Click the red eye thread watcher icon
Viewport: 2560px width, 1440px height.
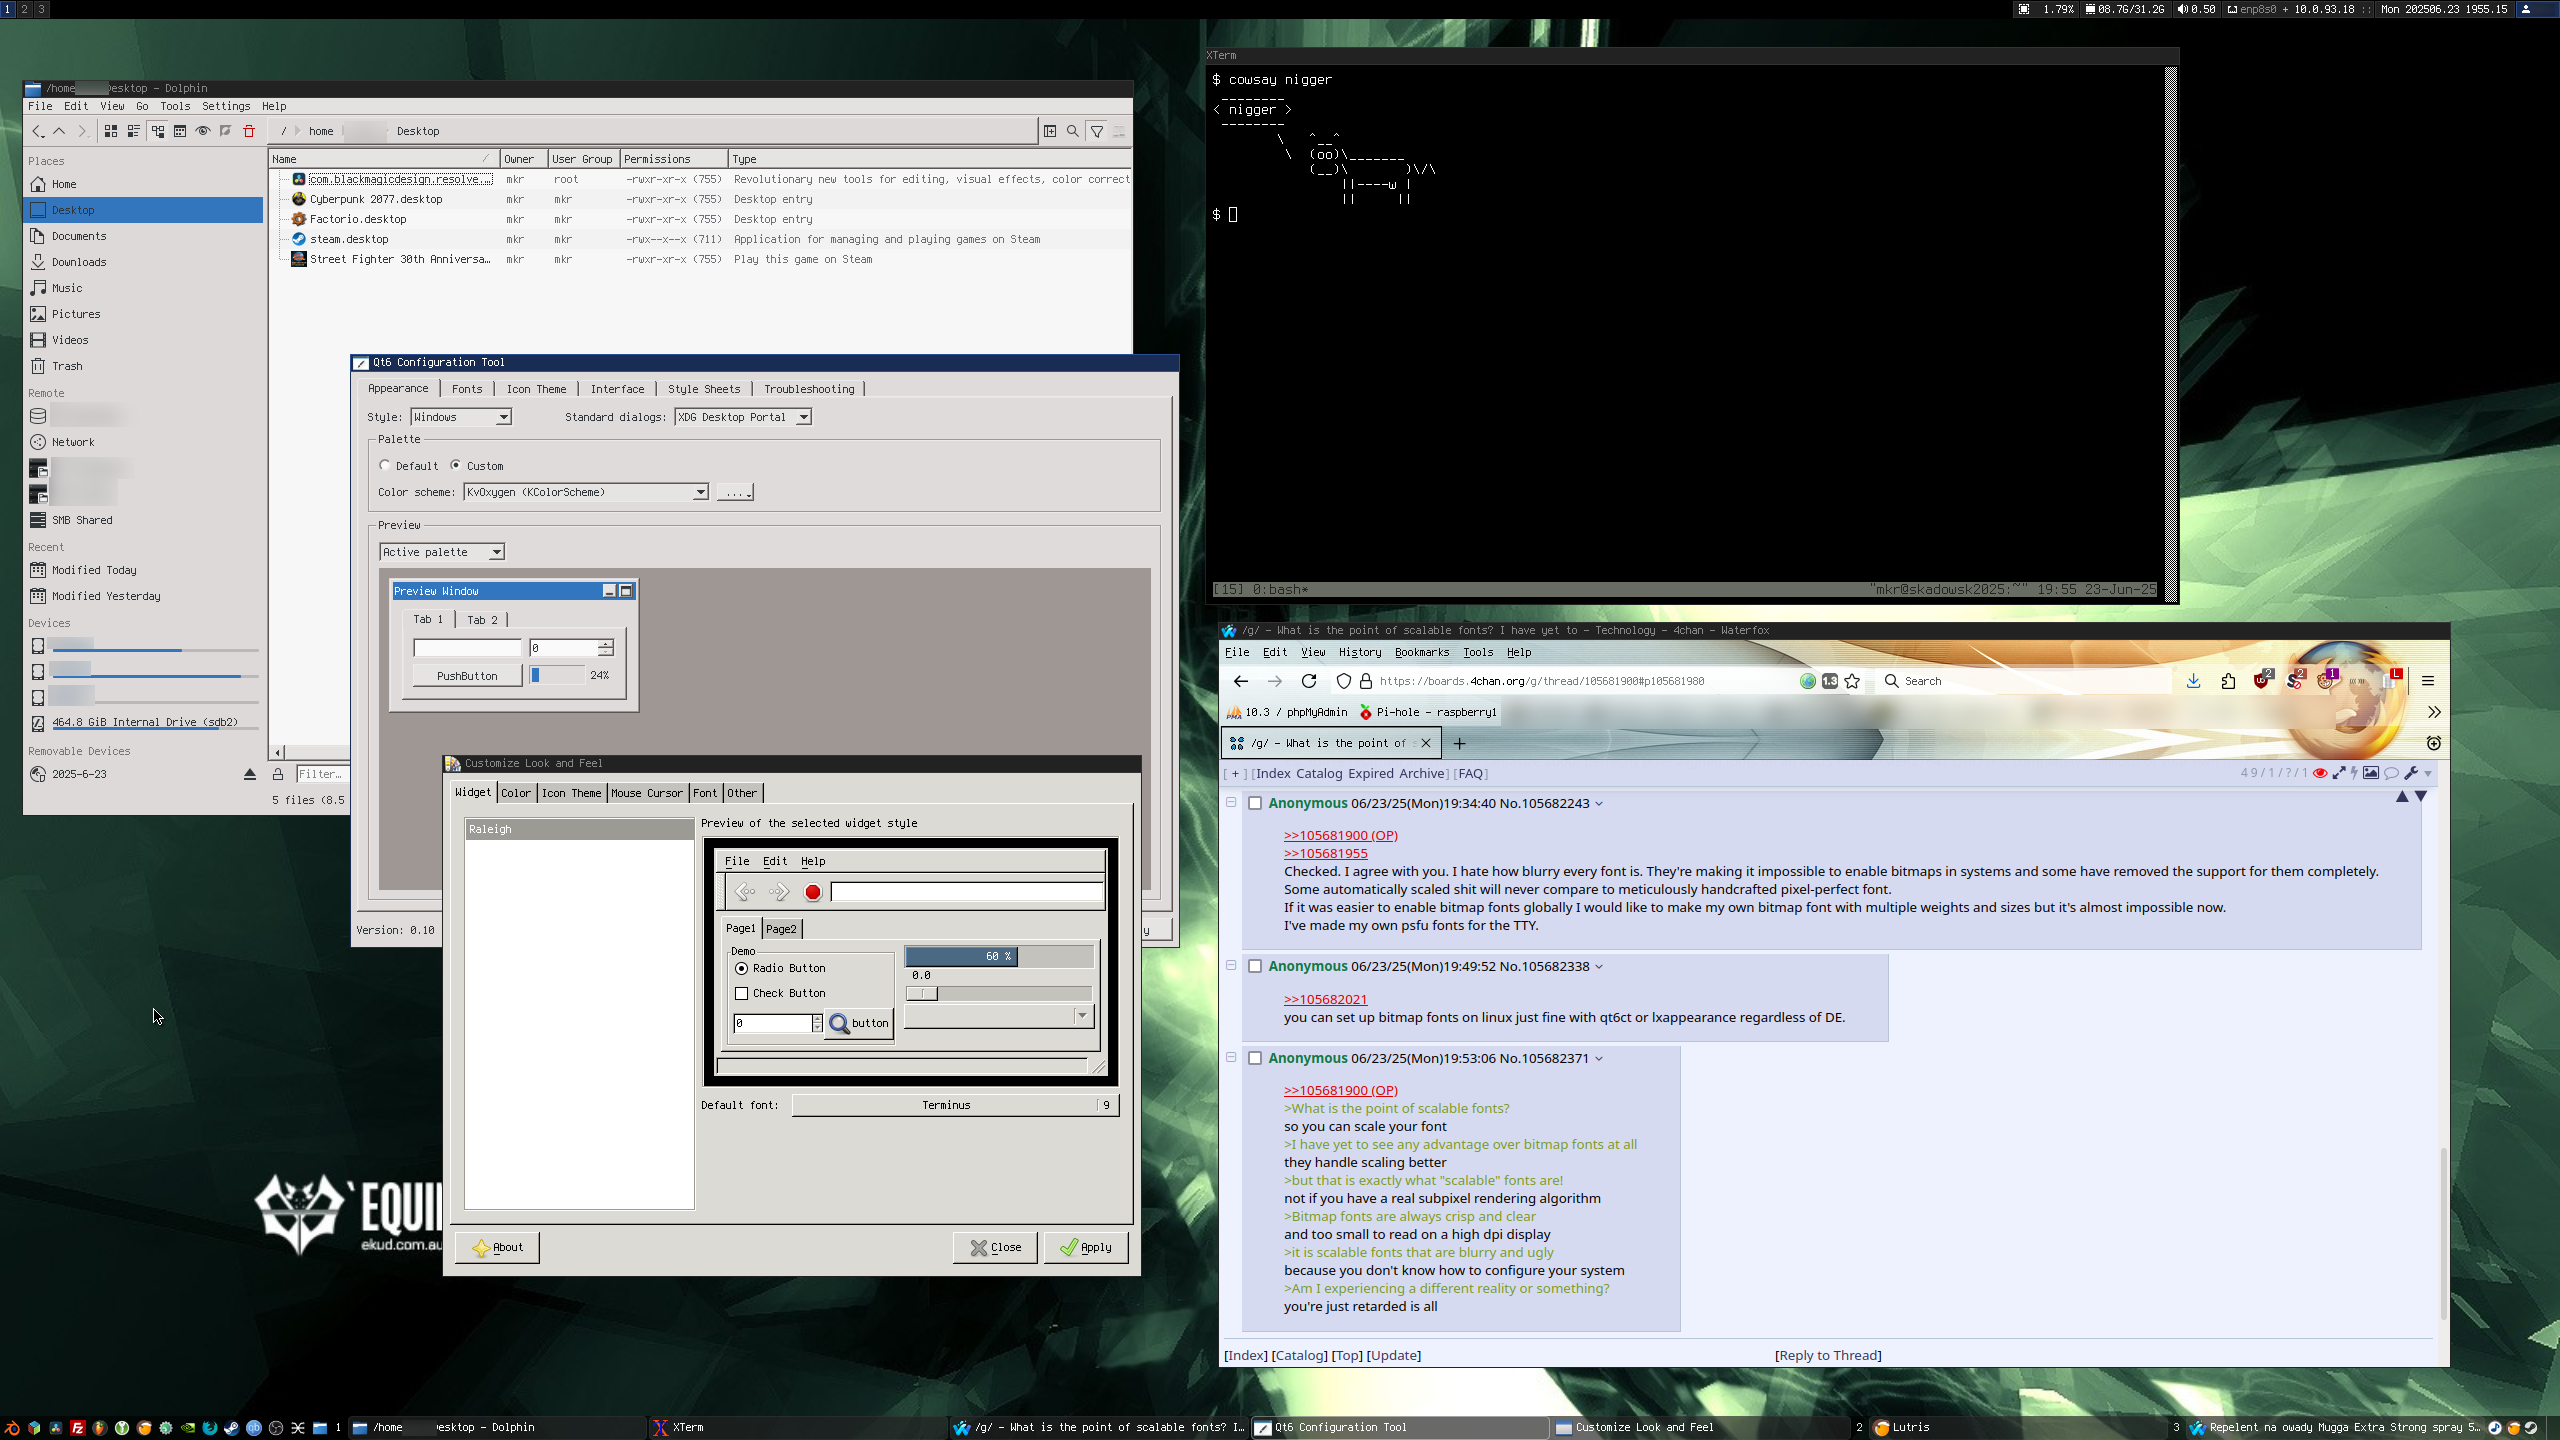pyautogui.click(x=2320, y=773)
